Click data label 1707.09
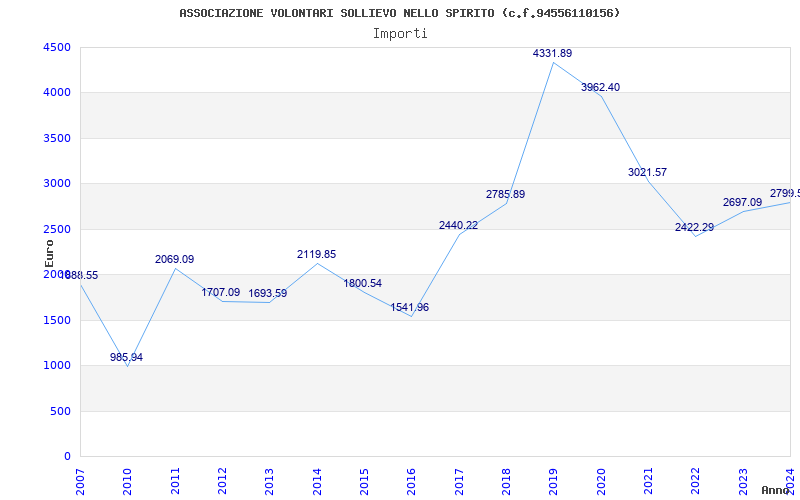 [220, 292]
